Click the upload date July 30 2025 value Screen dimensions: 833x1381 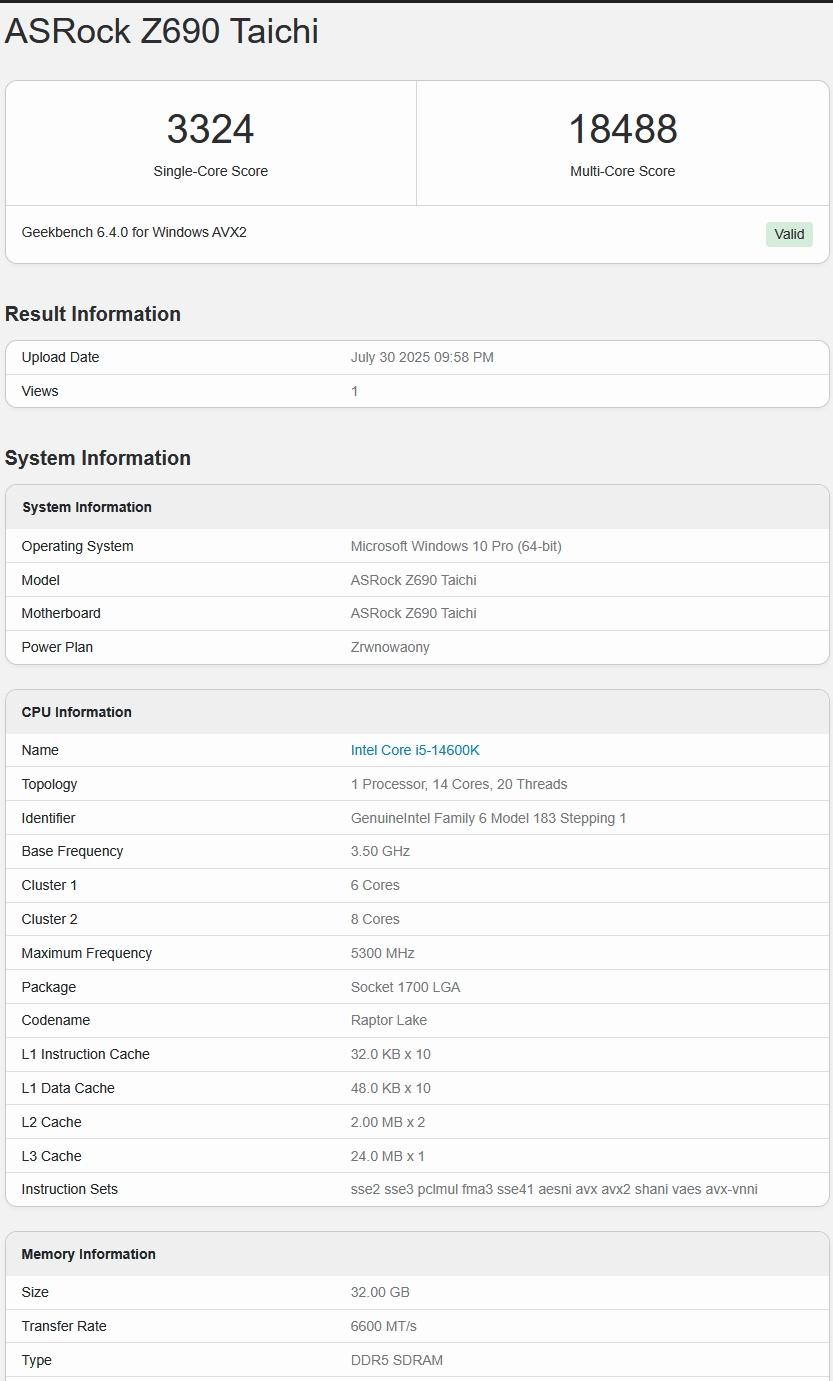422,357
